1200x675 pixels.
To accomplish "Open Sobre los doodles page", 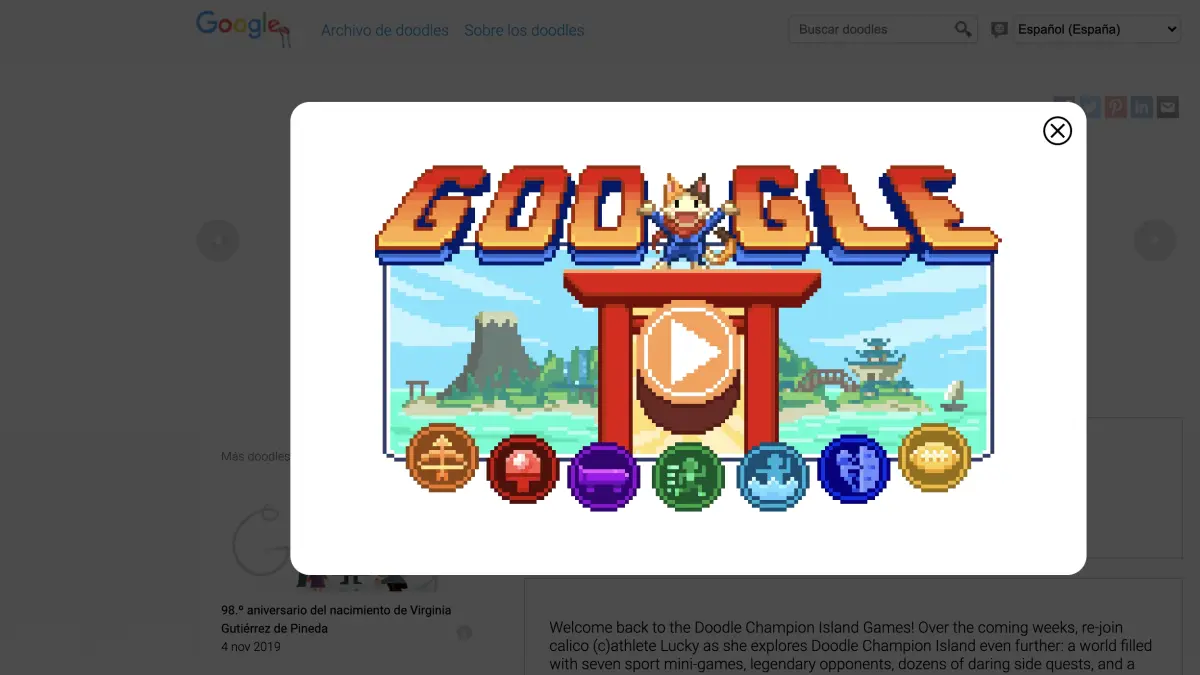I will (524, 30).
